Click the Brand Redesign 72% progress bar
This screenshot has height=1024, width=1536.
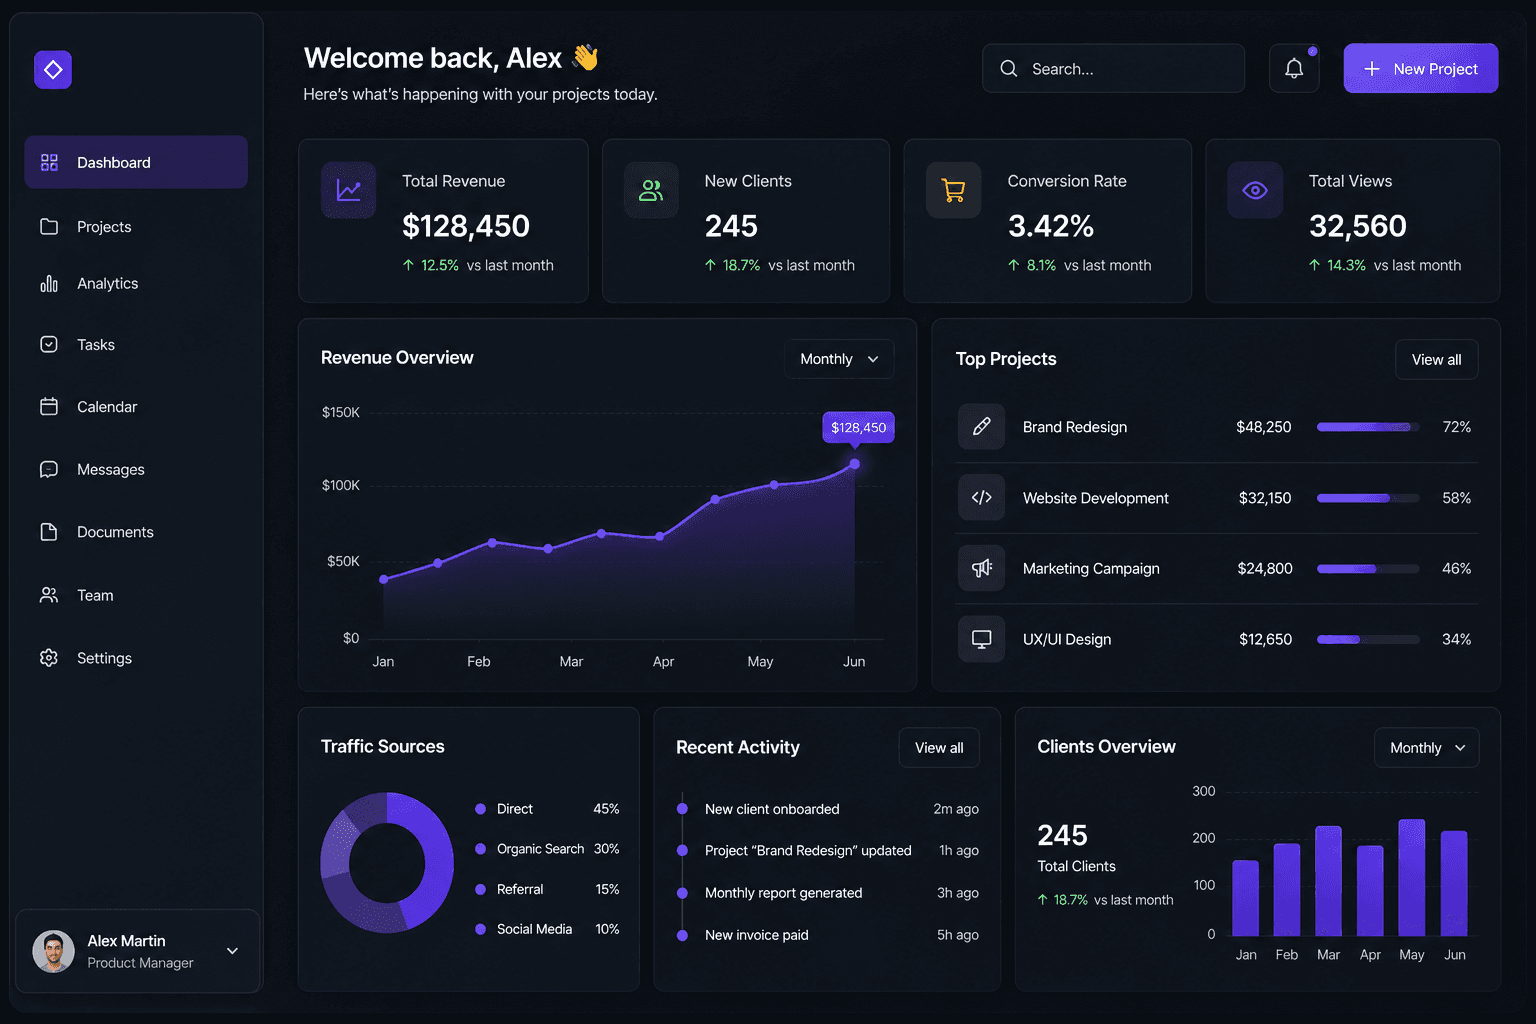[1368, 427]
